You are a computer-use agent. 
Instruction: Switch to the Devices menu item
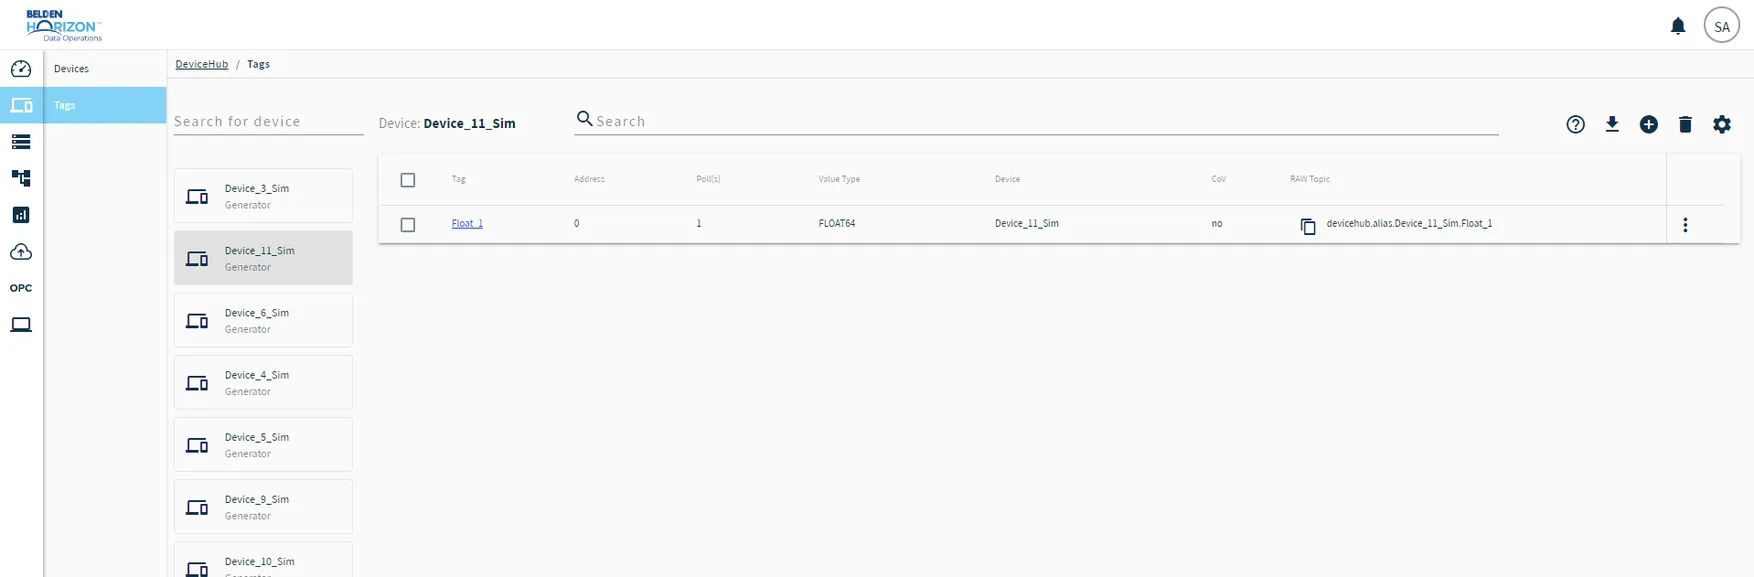coord(105,69)
